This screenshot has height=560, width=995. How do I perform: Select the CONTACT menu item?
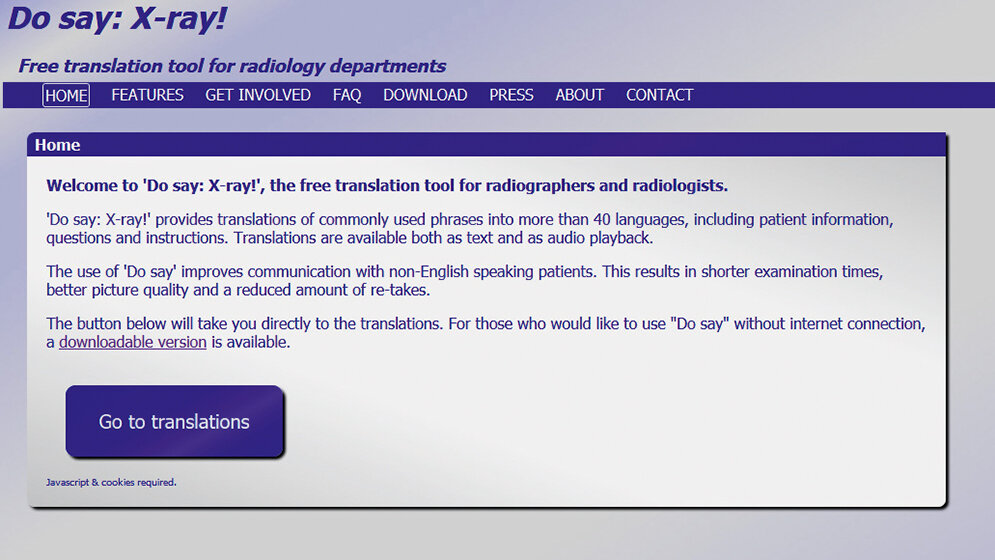(659, 95)
